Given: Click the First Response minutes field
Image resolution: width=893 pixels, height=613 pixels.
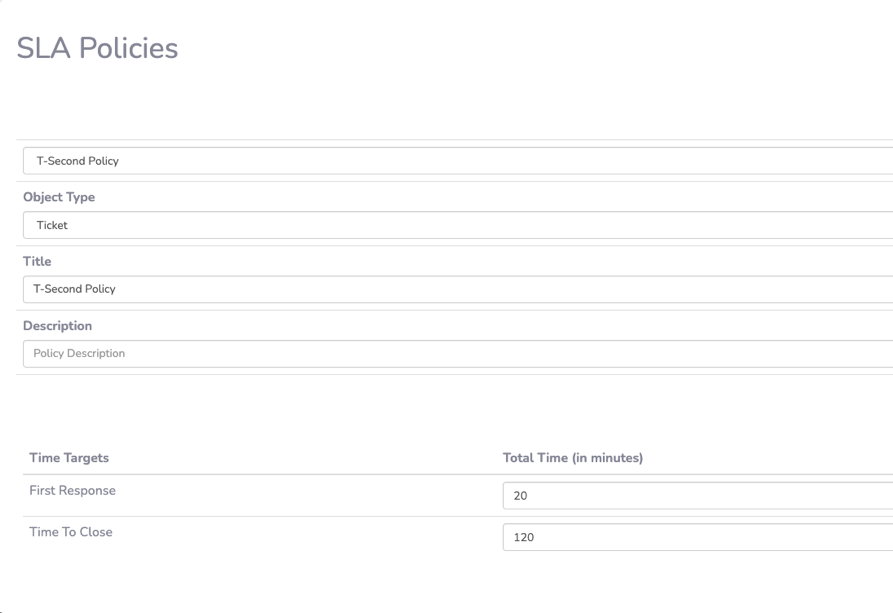Looking at the screenshot, I should (x=698, y=496).
